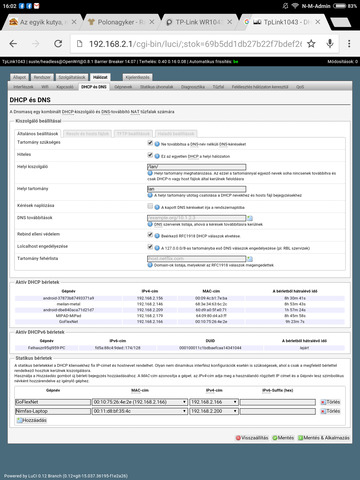Open the Diagnosztika submenu

pos(193,87)
